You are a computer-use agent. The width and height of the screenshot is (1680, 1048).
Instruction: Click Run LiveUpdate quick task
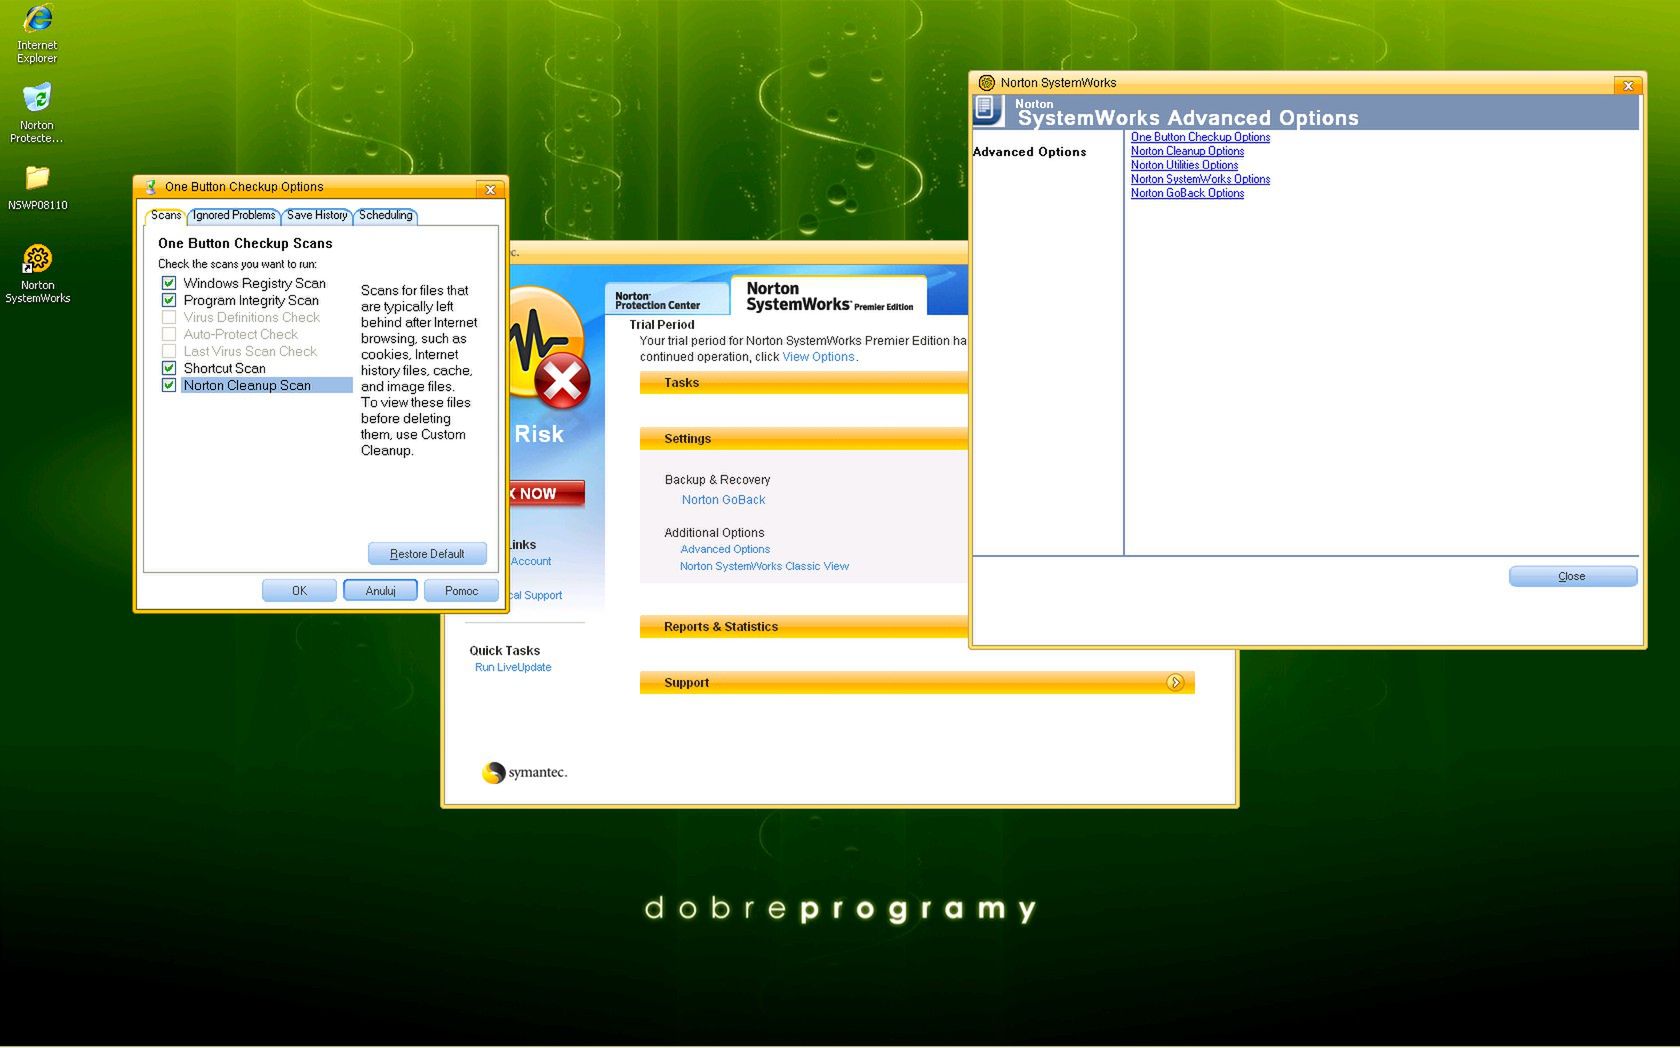pyautogui.click(x=513, y=667)
